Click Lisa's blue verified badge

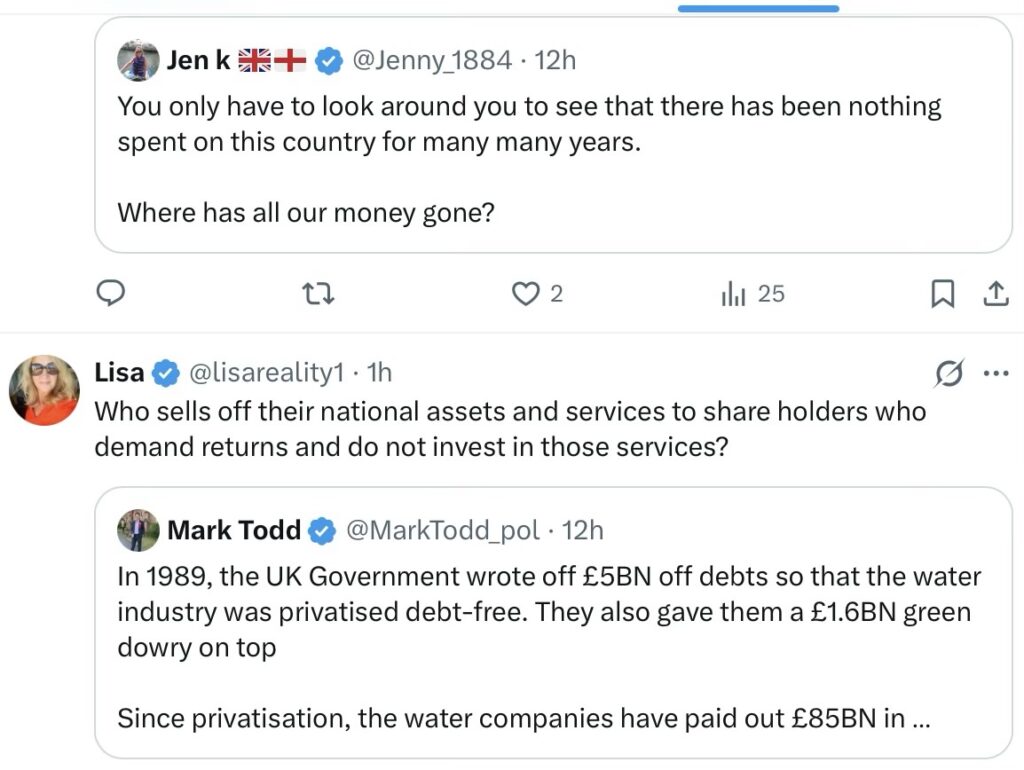[x=162, y=373]
